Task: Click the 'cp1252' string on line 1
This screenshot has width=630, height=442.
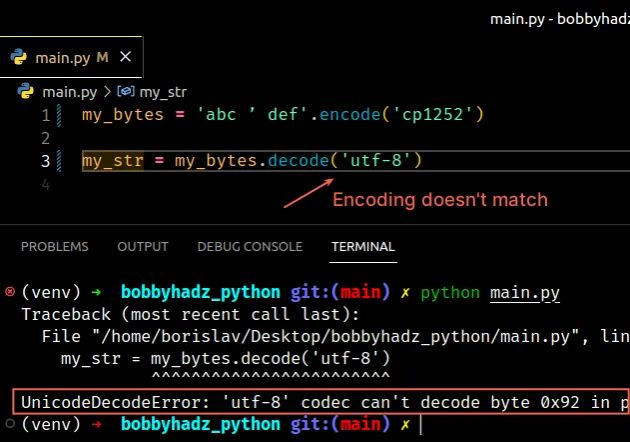Action: click(432, 115)
